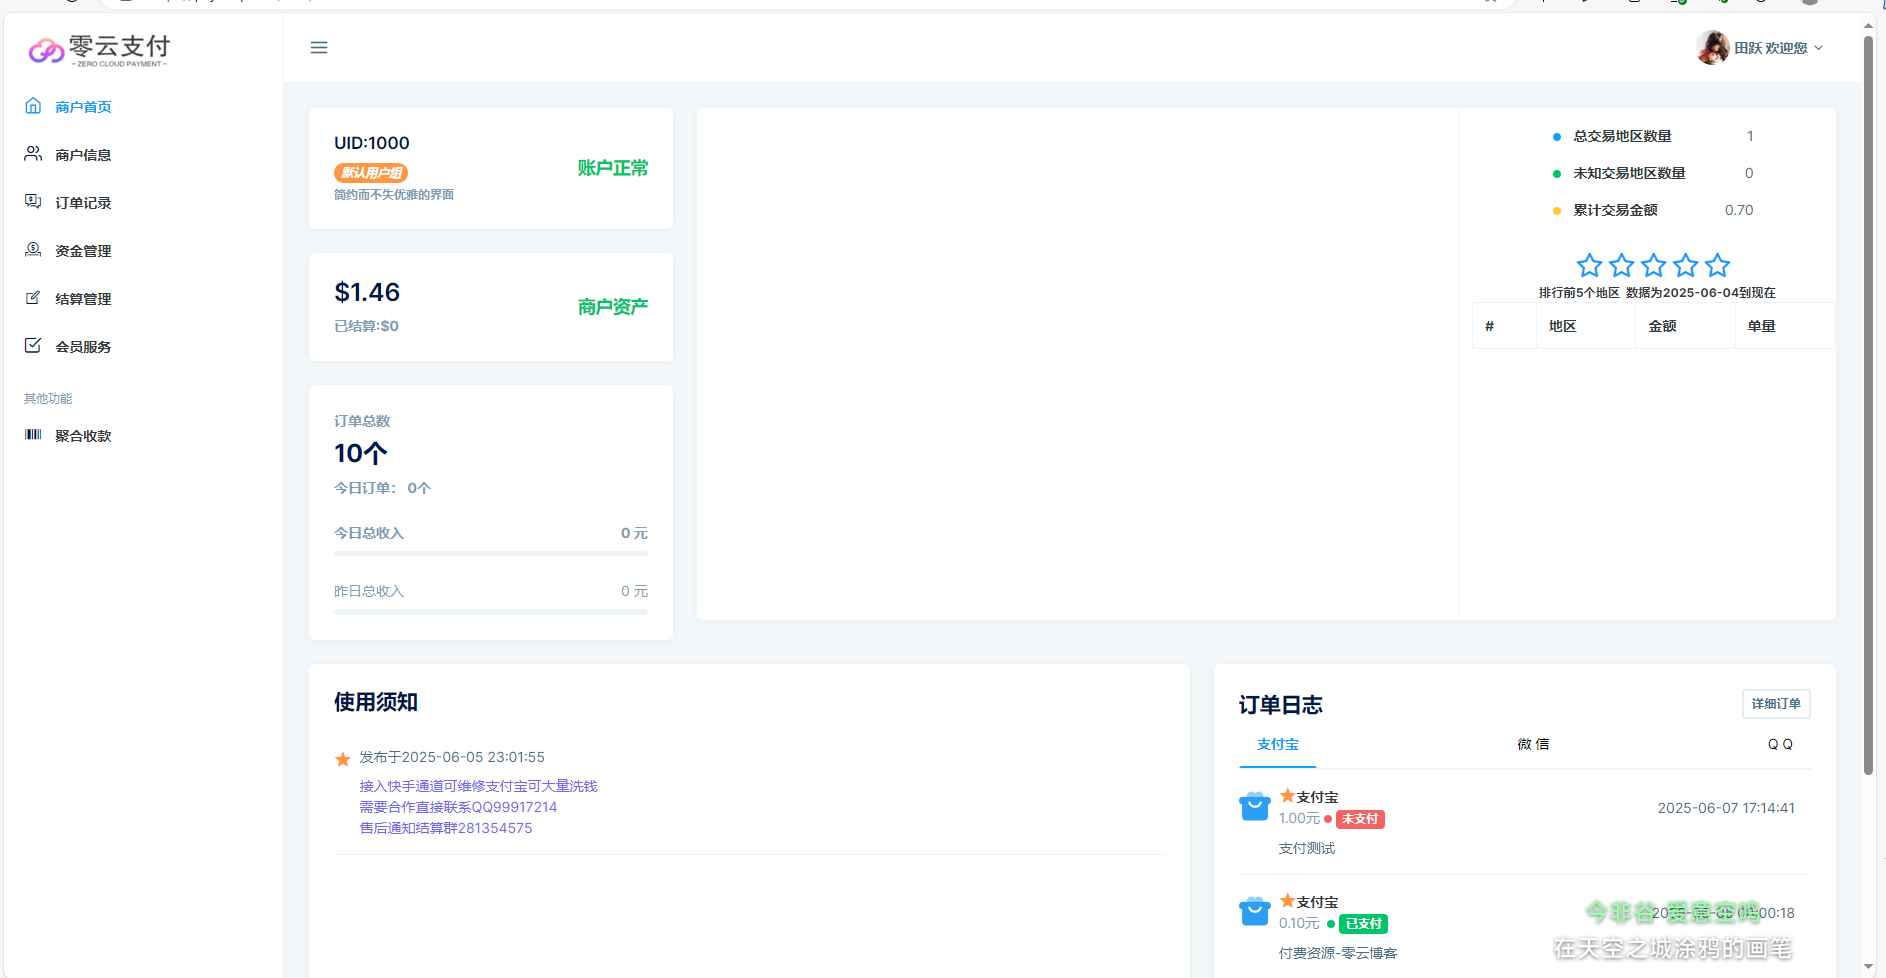Click the 金额 column header
This screenshot has height=978, width=1886.
(1662, 326)
